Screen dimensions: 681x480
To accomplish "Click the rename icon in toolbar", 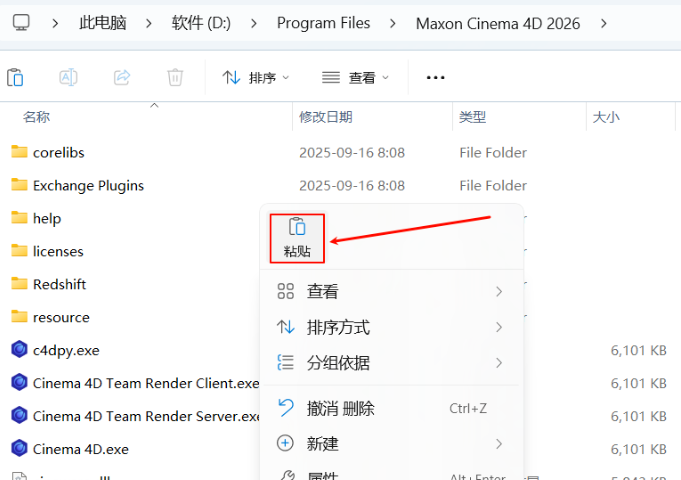I will pyautogui.click(x=69, y=77).
